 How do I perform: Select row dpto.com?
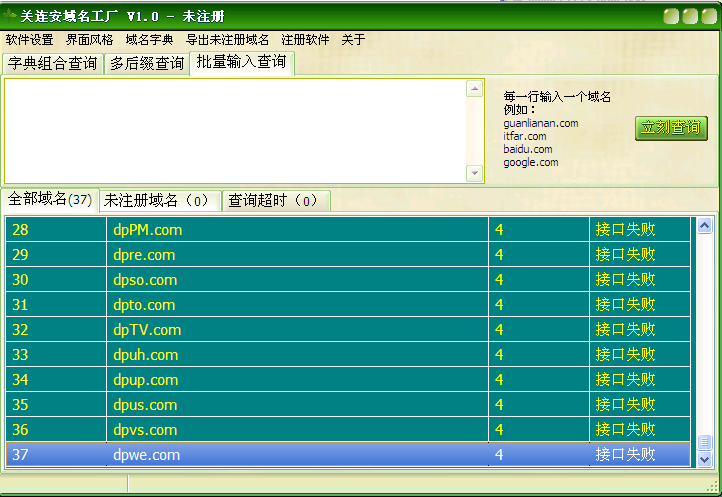point(348,304)
